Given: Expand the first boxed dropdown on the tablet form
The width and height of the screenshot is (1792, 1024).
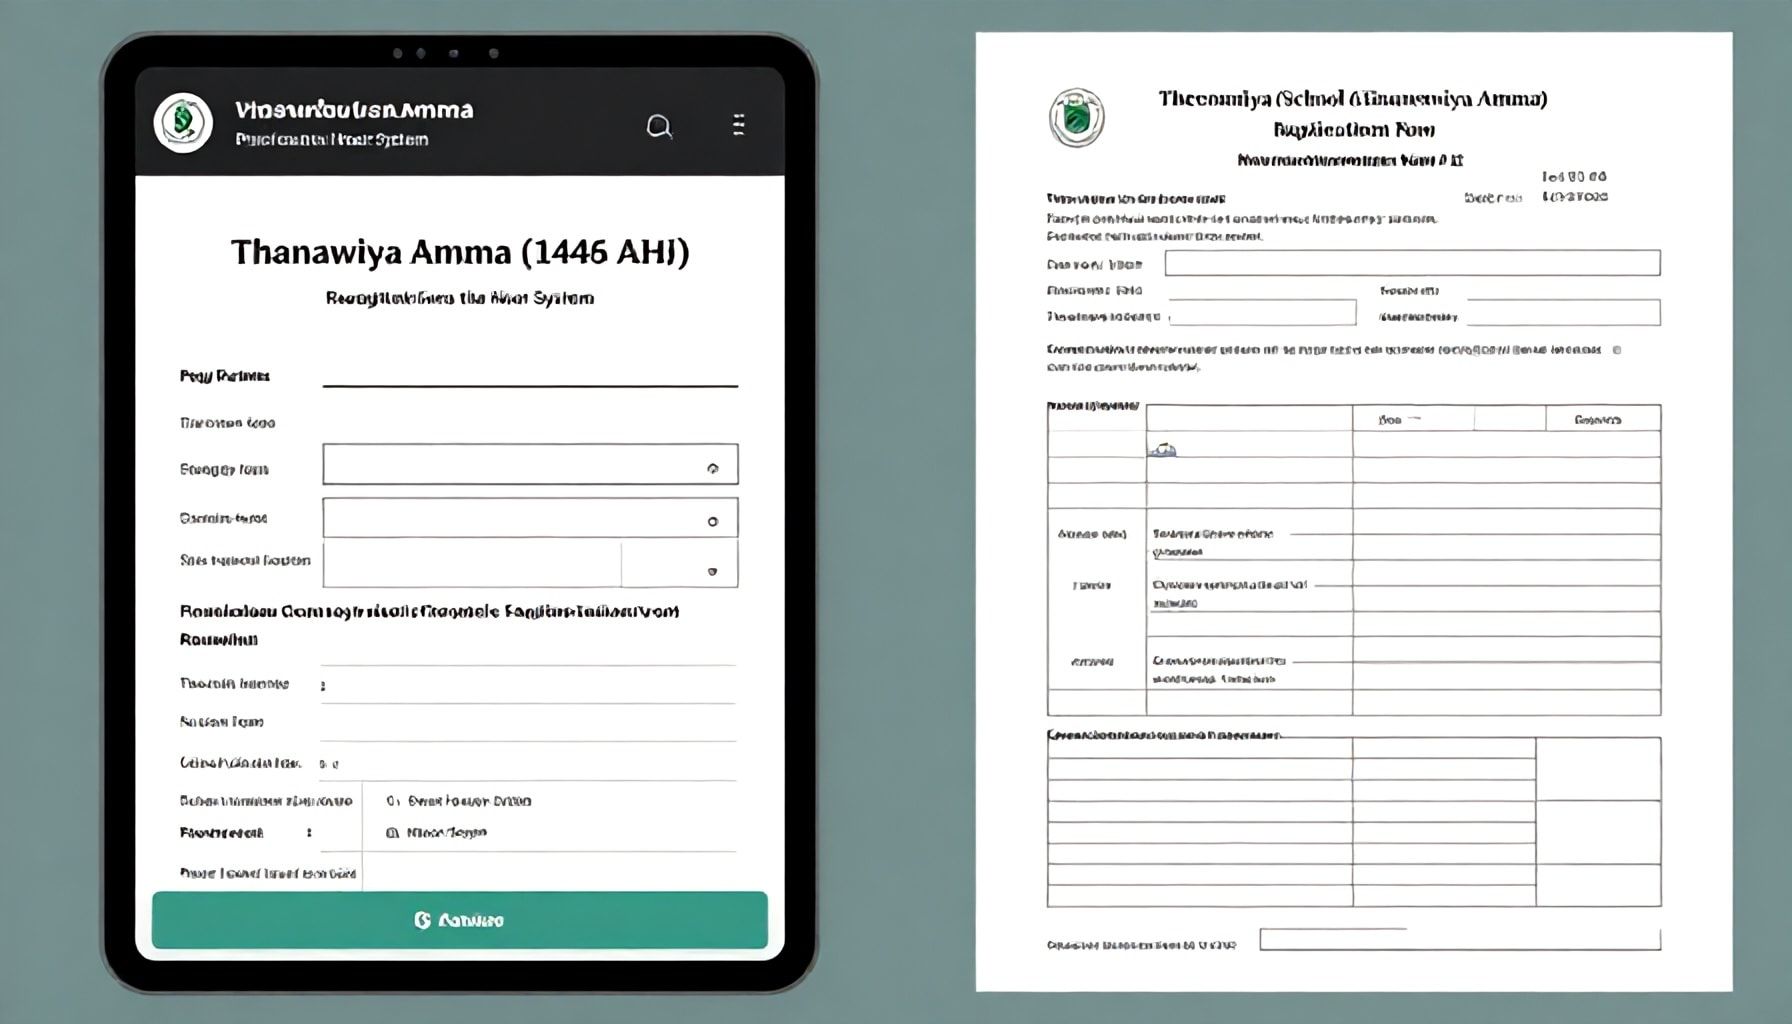Looking at the screenshot, I should [712, 467].
